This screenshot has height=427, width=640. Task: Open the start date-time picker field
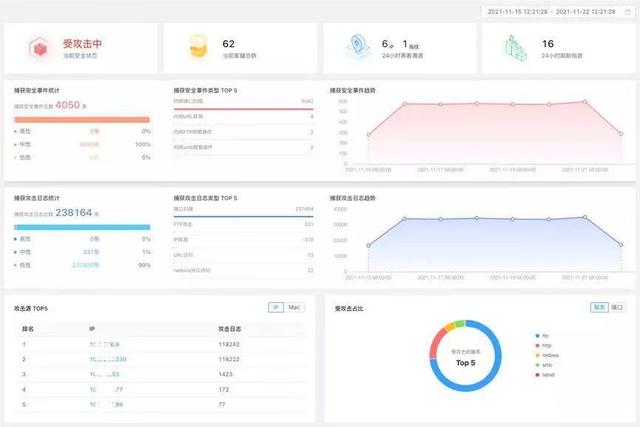[519, 11]
